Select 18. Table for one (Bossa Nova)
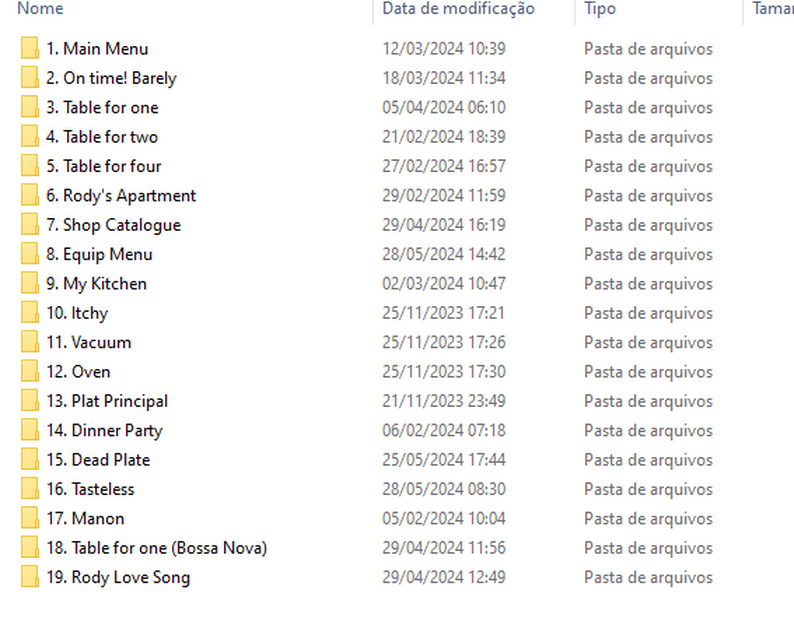The height and width of the screenshot is (618, 794). 157,548
